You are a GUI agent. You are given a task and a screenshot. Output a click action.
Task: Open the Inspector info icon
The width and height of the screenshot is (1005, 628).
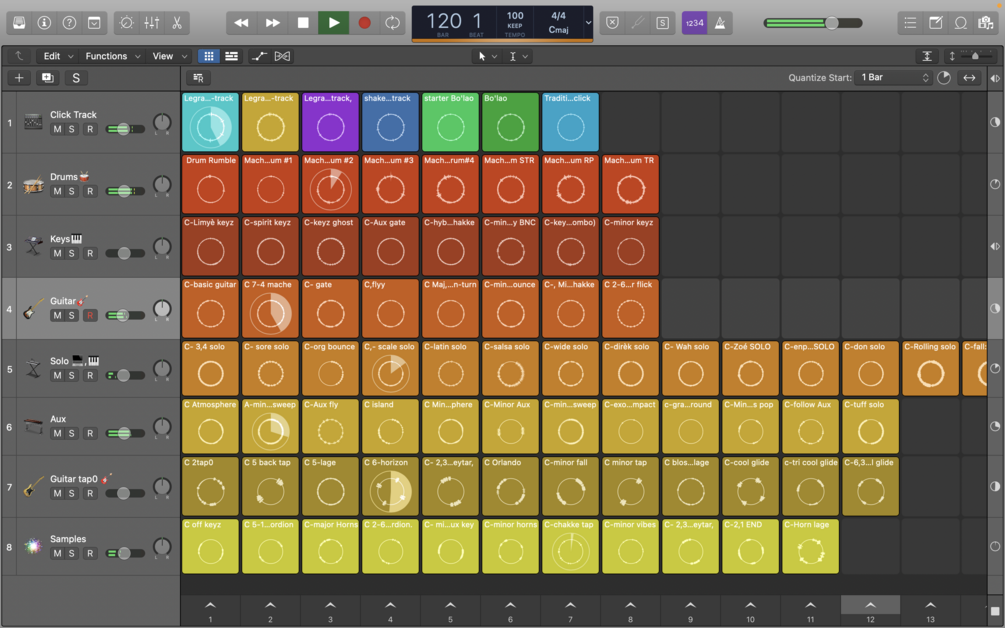click(44, 23)
